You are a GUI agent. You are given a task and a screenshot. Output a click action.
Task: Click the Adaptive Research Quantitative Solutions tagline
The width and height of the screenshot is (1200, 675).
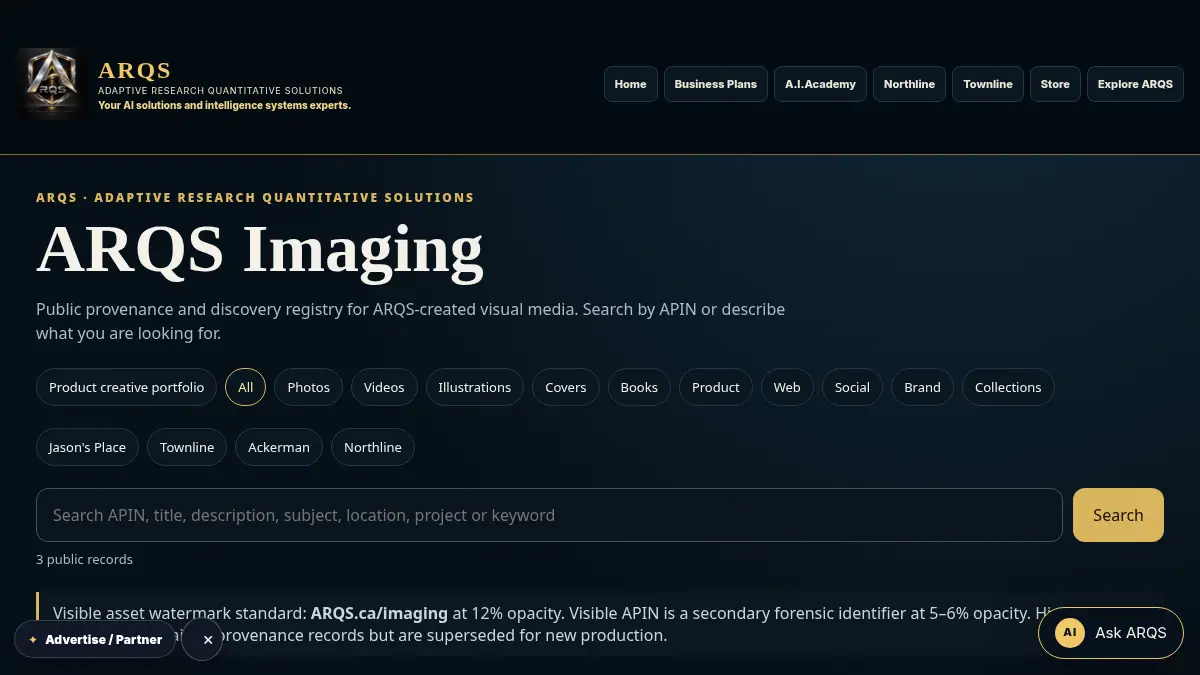(x=220, y=91)
